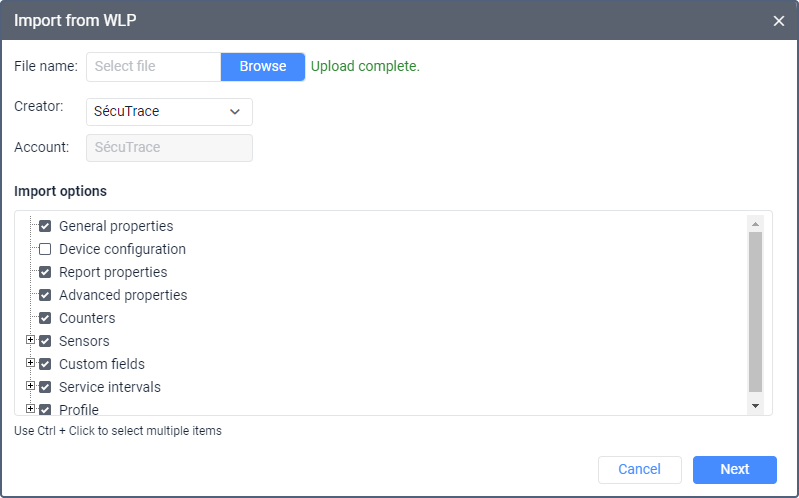Image resolution: width=799 pixels, height=498 pixels.
Task: Toggle the Advanced properties checkbox
Action: point(45,295)
